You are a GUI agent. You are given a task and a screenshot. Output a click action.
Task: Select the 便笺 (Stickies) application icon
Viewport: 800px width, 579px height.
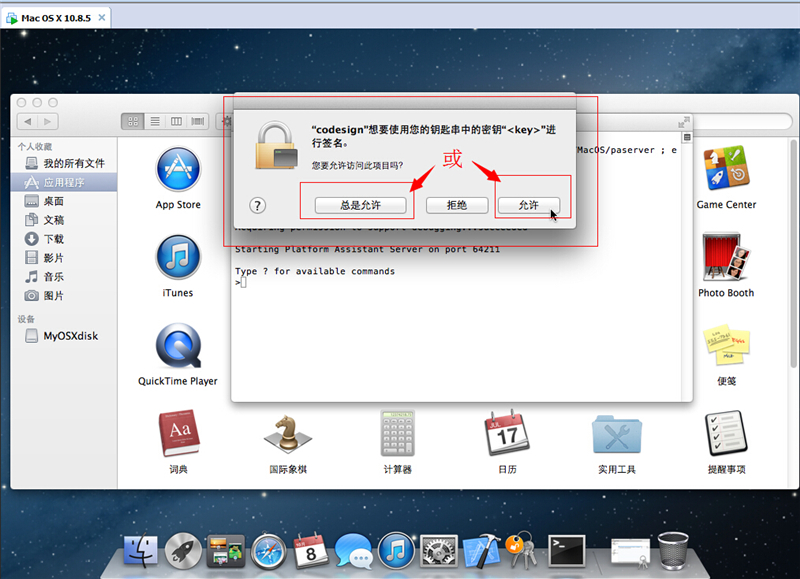click(x=726, y=346)
